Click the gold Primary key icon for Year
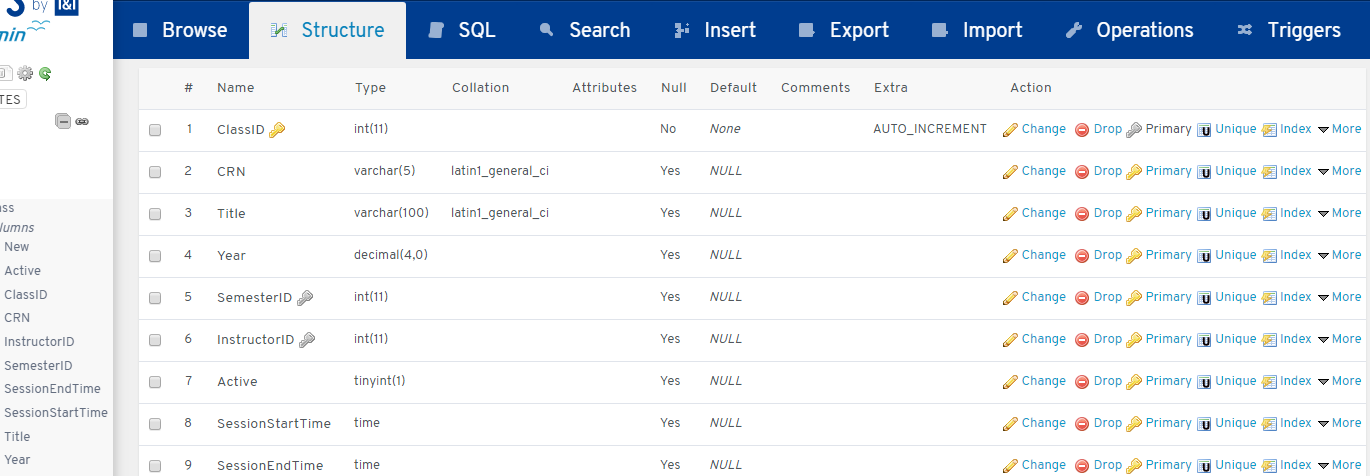1370x476 pixels. tap(1134, 256)
